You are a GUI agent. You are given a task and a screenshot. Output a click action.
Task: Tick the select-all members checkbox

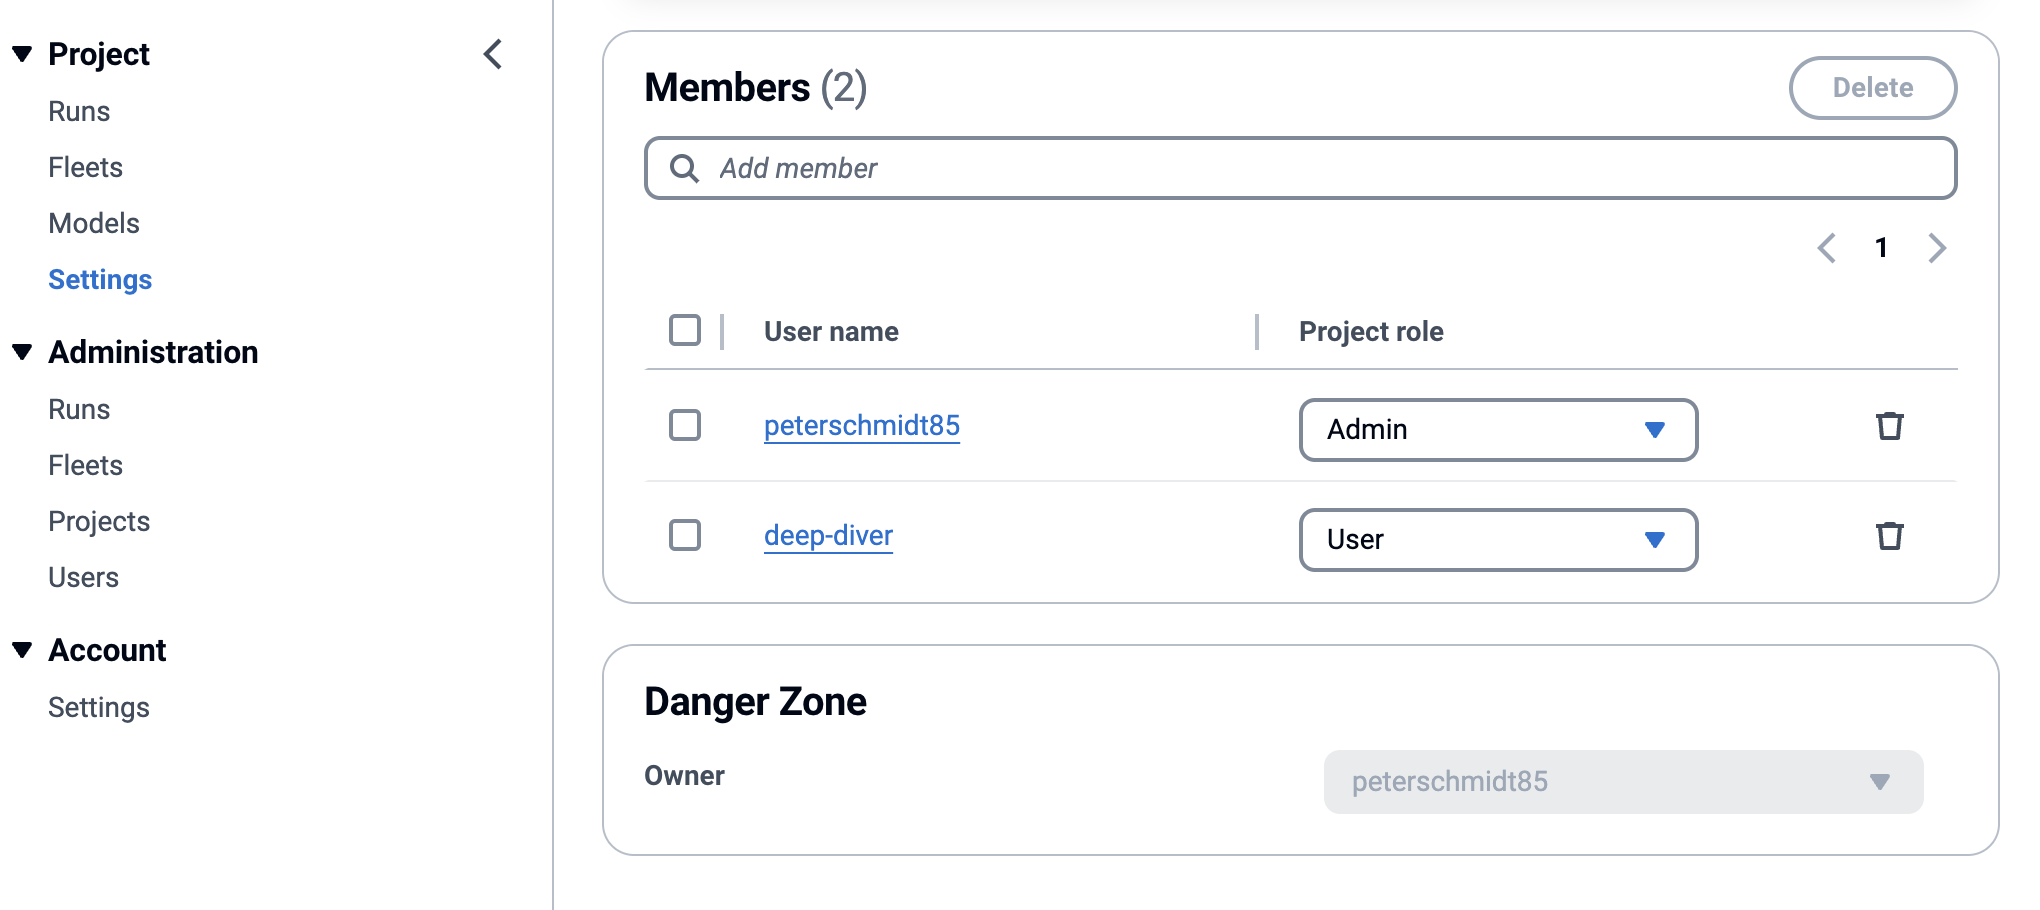(685, 330)
